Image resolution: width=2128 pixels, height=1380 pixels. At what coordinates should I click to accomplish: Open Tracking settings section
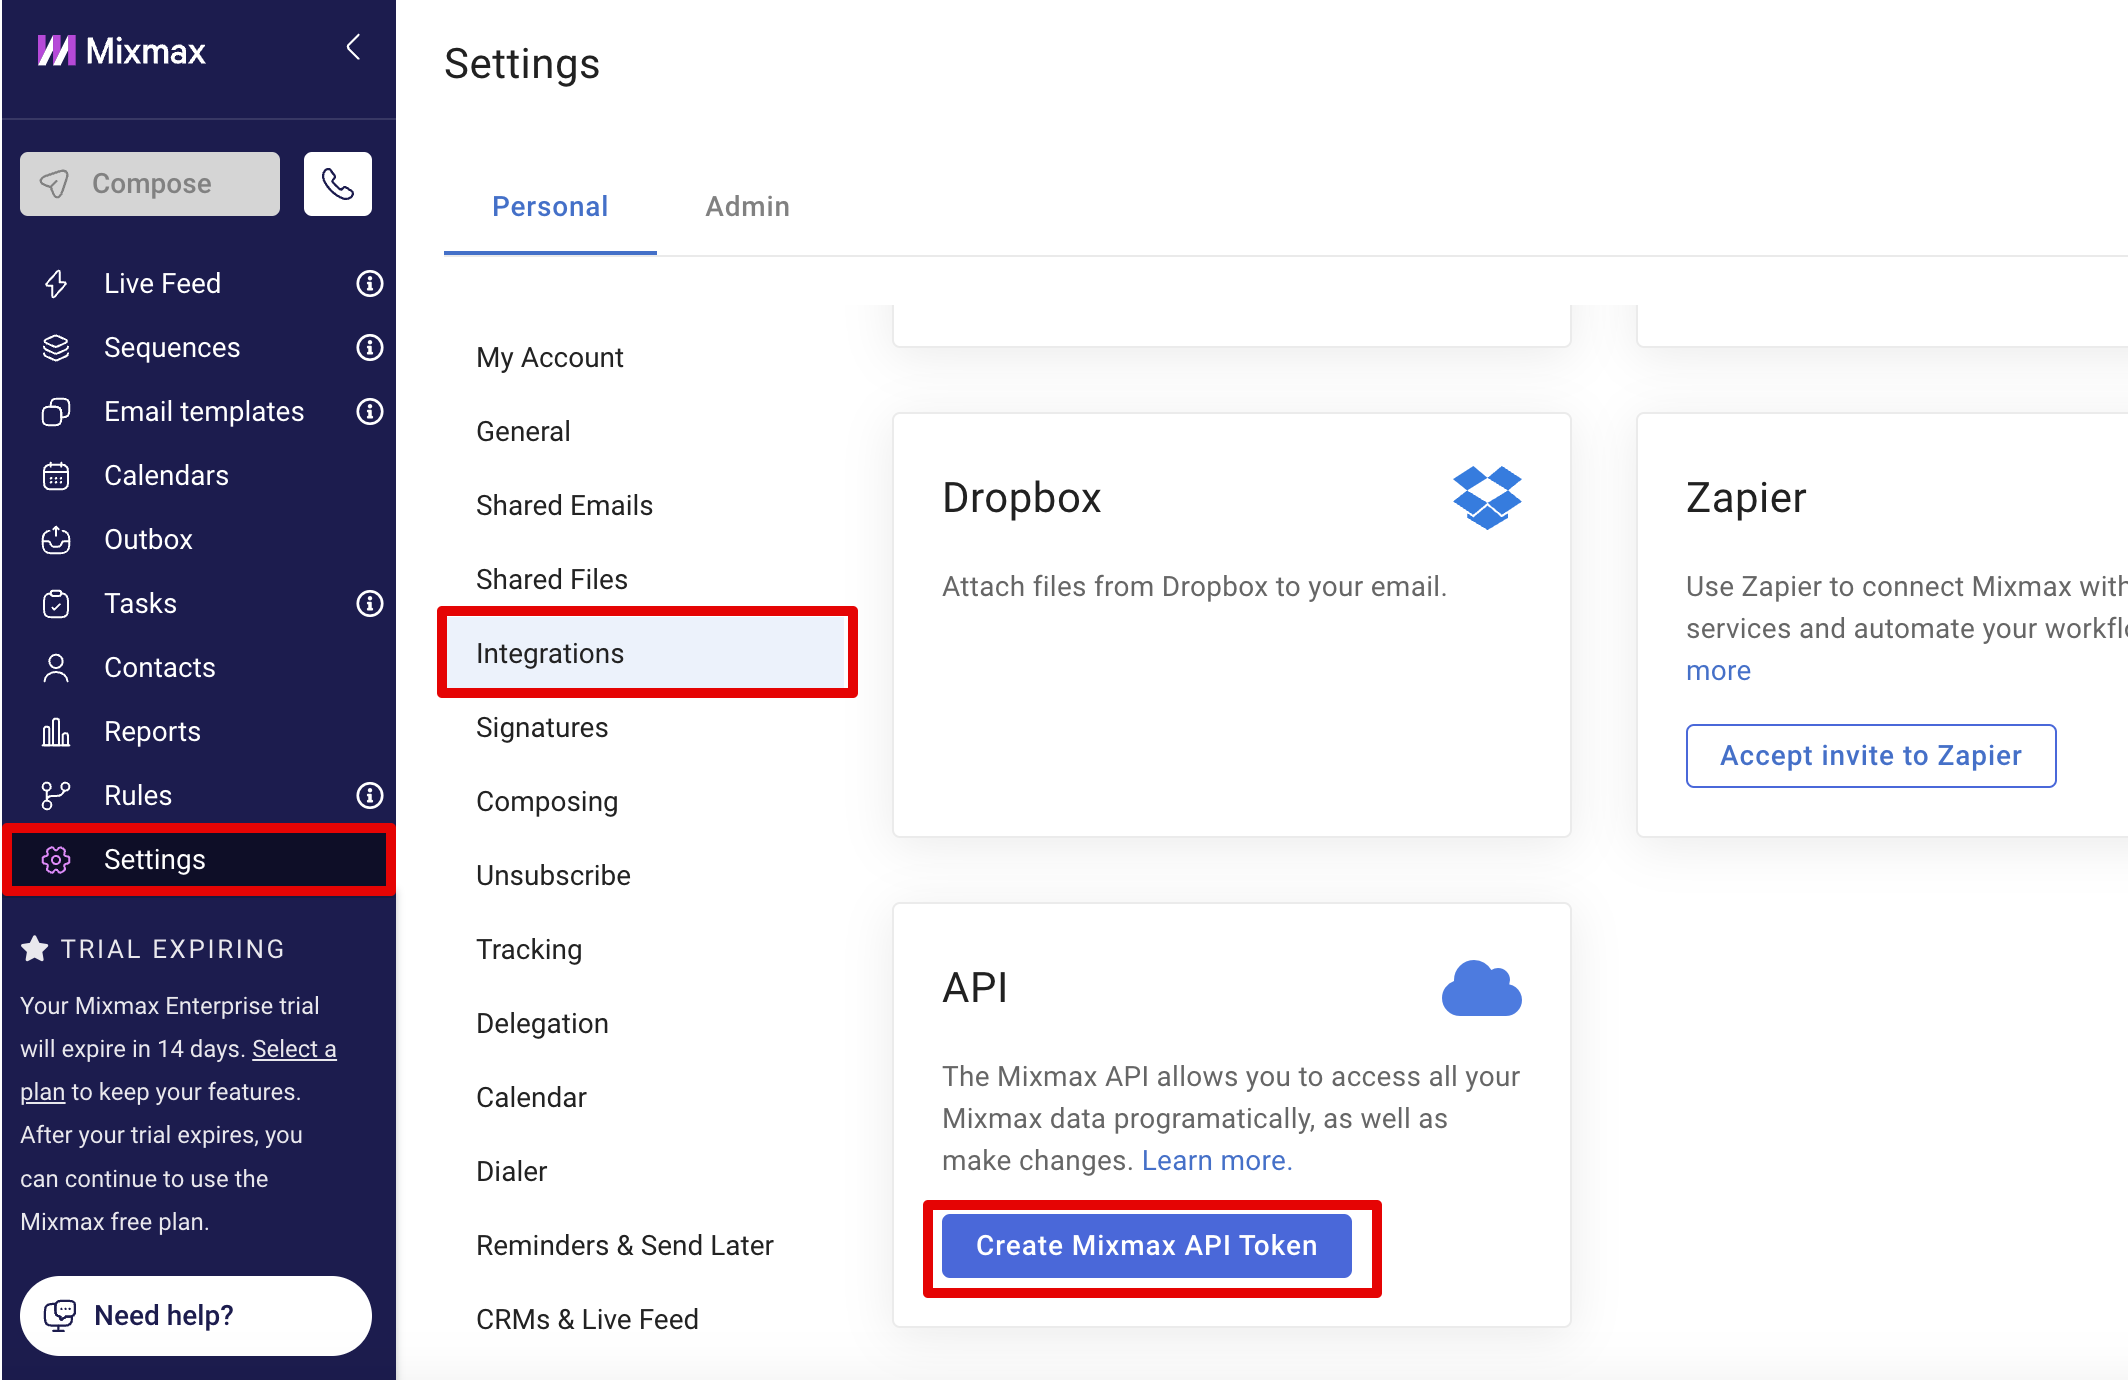click(x=529, y=950)
